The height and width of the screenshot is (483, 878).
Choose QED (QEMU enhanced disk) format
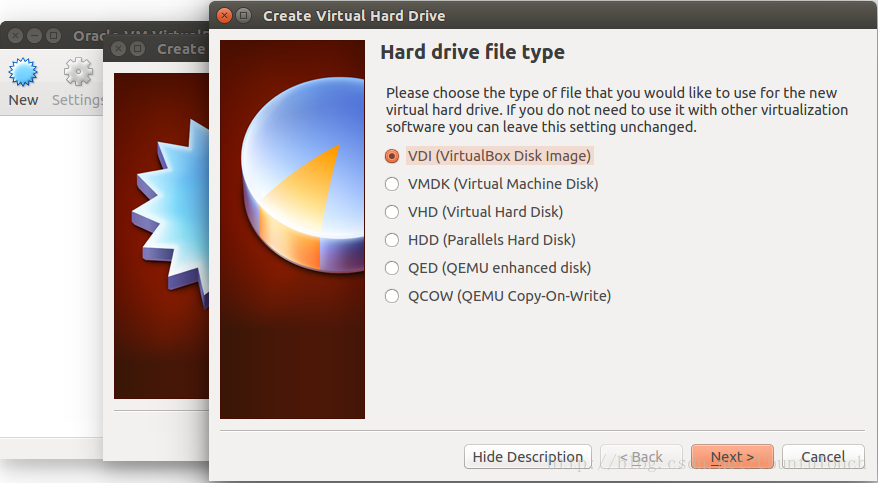coord(392,268)
